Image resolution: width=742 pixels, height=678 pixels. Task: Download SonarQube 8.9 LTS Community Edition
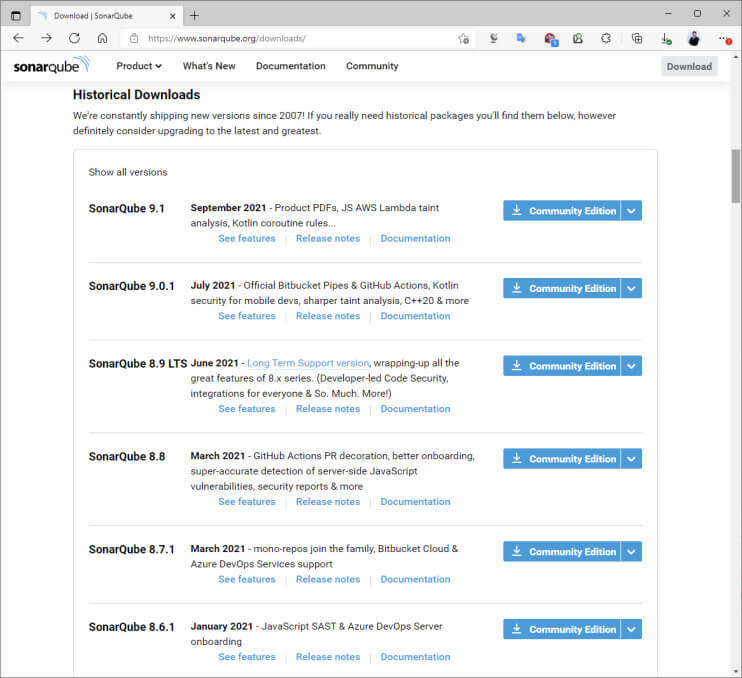(562, 366)
